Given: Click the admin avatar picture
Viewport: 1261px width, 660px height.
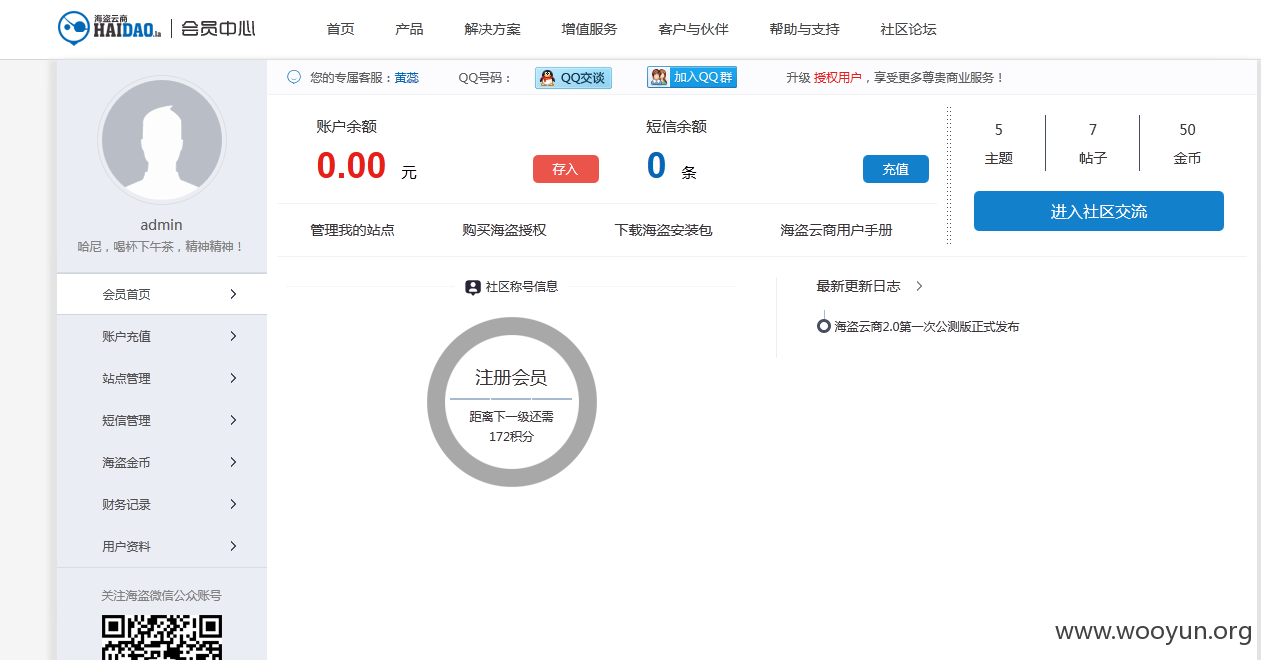Looking at the screenshot, I should coord(162,140).
